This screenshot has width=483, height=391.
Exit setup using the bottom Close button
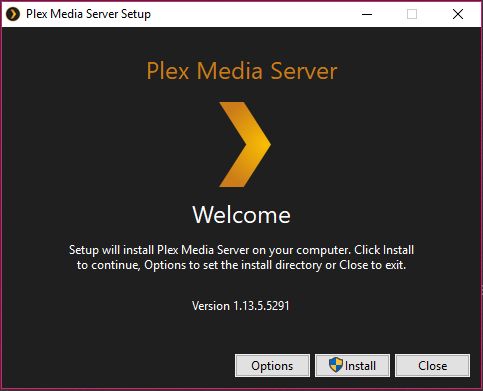coord(433,366)
